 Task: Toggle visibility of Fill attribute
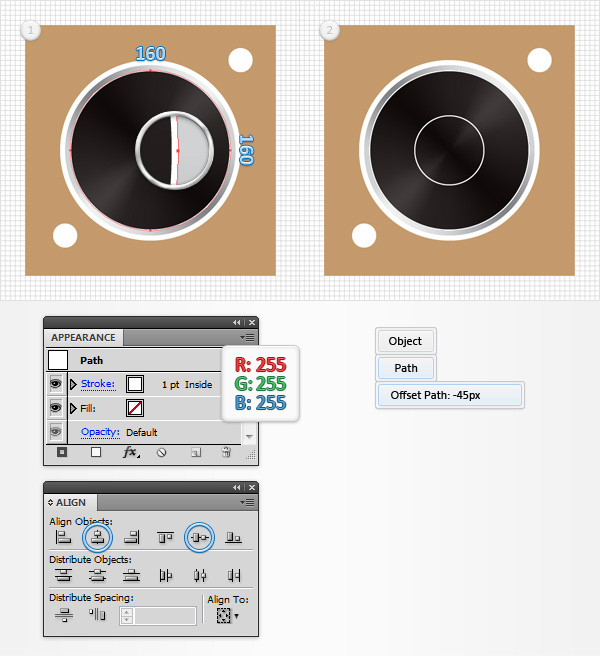click(x=55, y=407)
